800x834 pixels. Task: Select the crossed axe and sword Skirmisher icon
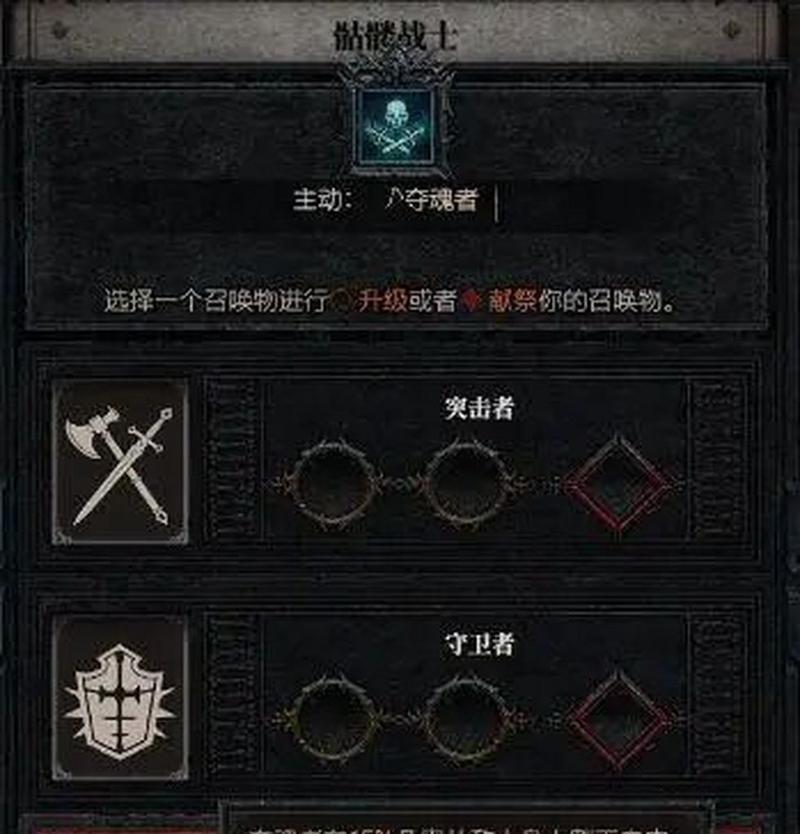point(120,462)
